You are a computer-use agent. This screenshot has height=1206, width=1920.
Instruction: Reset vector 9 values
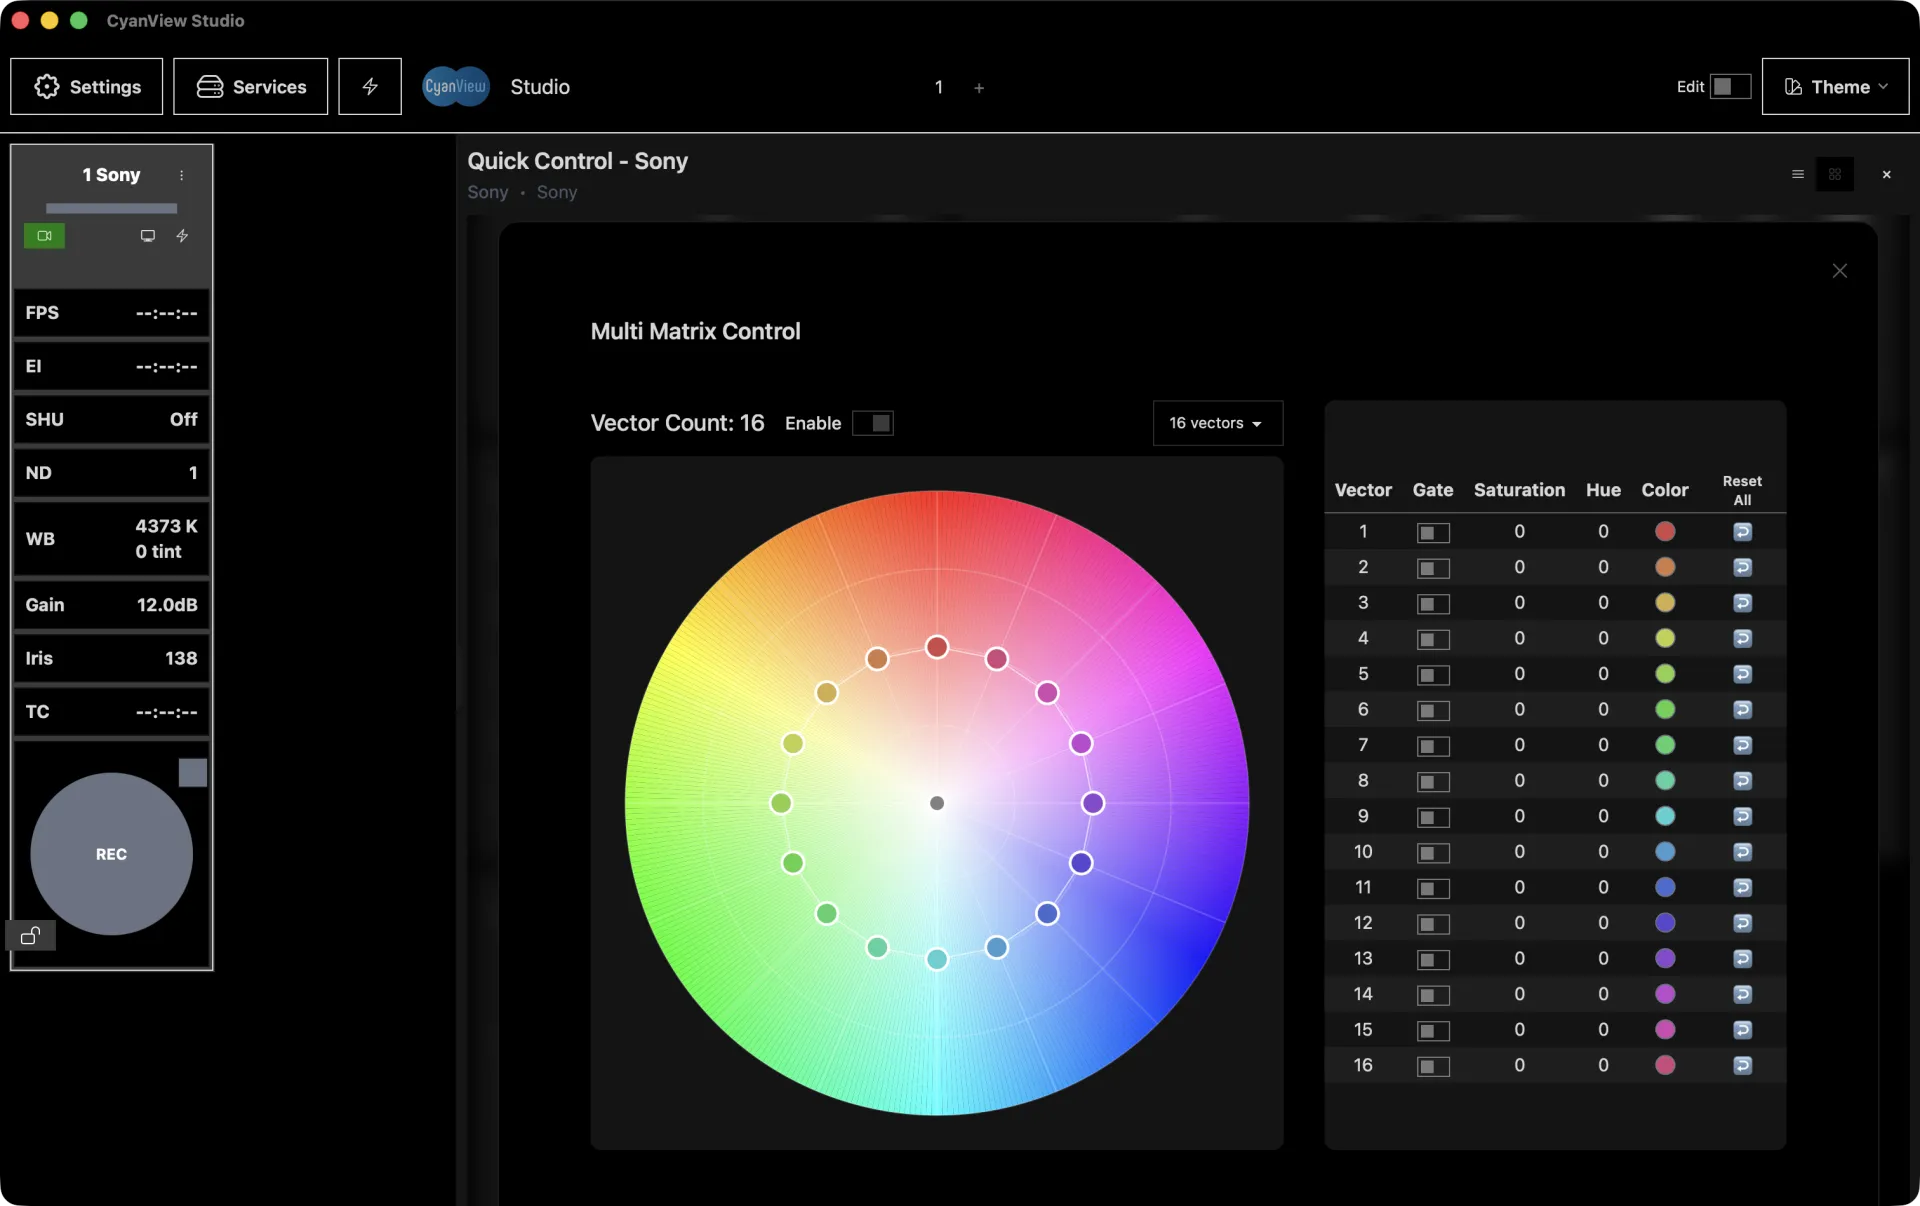[x=1743, y=817]
